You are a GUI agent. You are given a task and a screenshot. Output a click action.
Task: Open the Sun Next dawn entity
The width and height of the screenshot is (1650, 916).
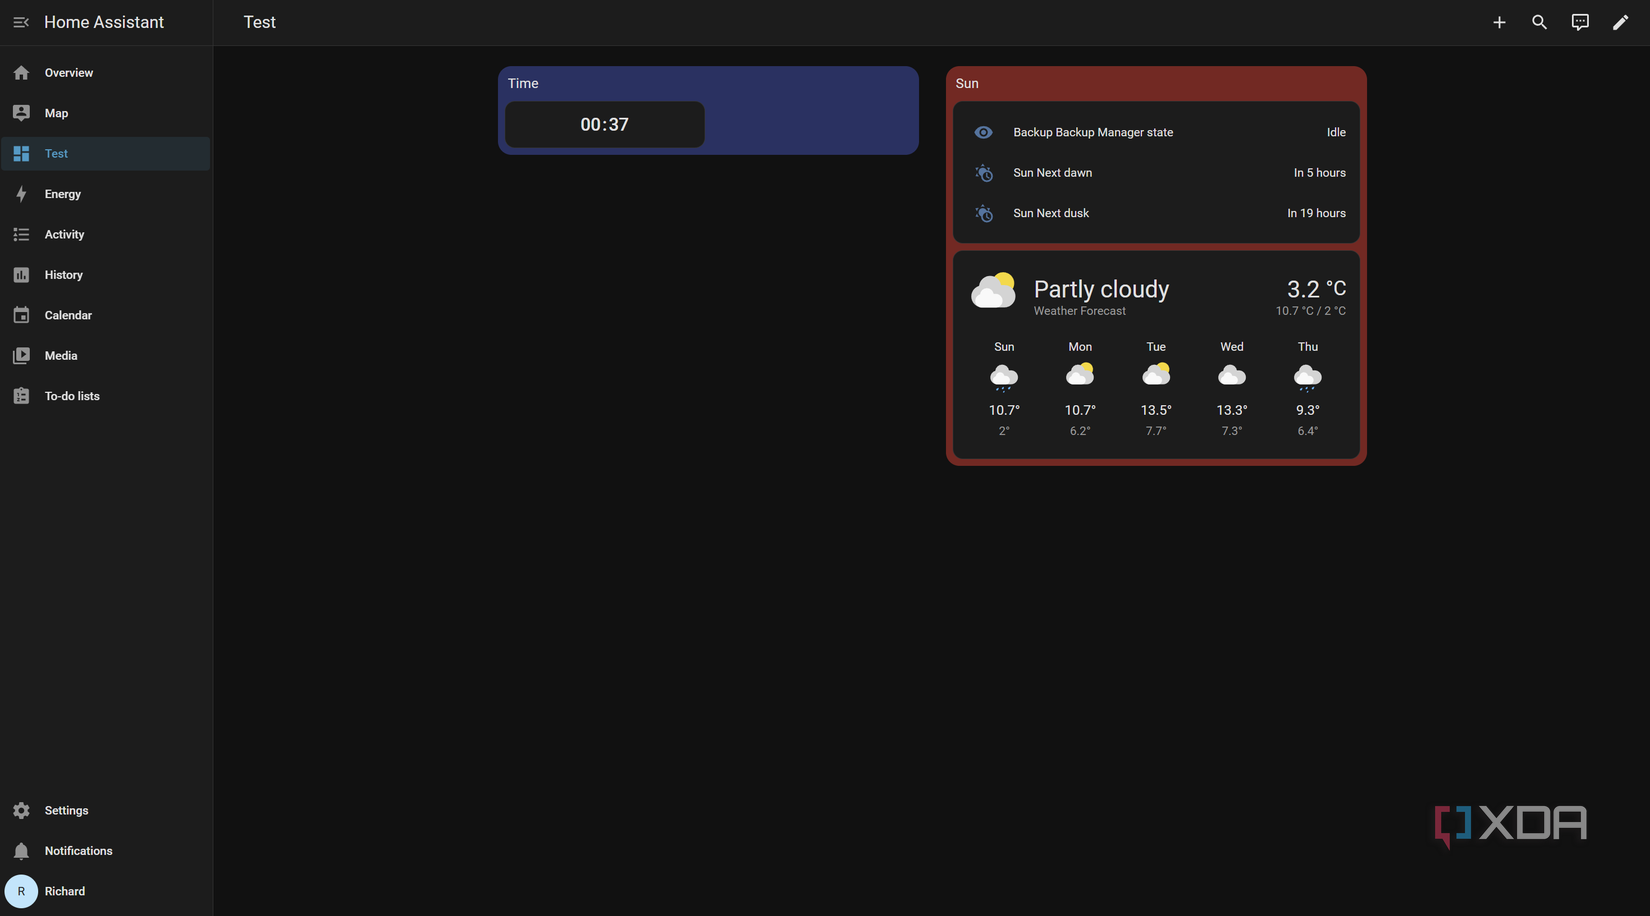pos(1157,173)
